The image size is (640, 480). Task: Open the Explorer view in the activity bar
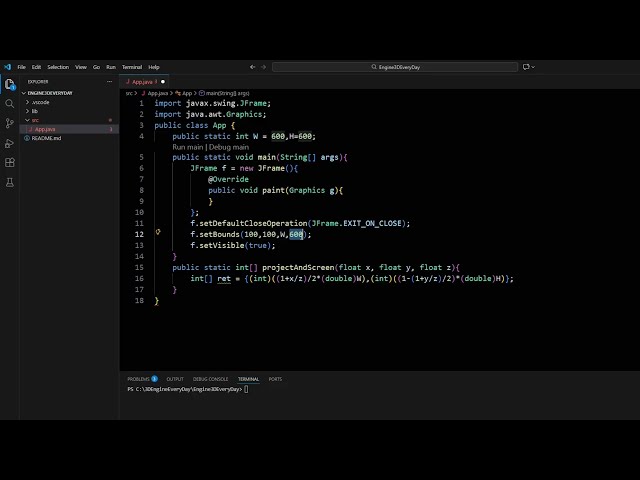point(10,84)
